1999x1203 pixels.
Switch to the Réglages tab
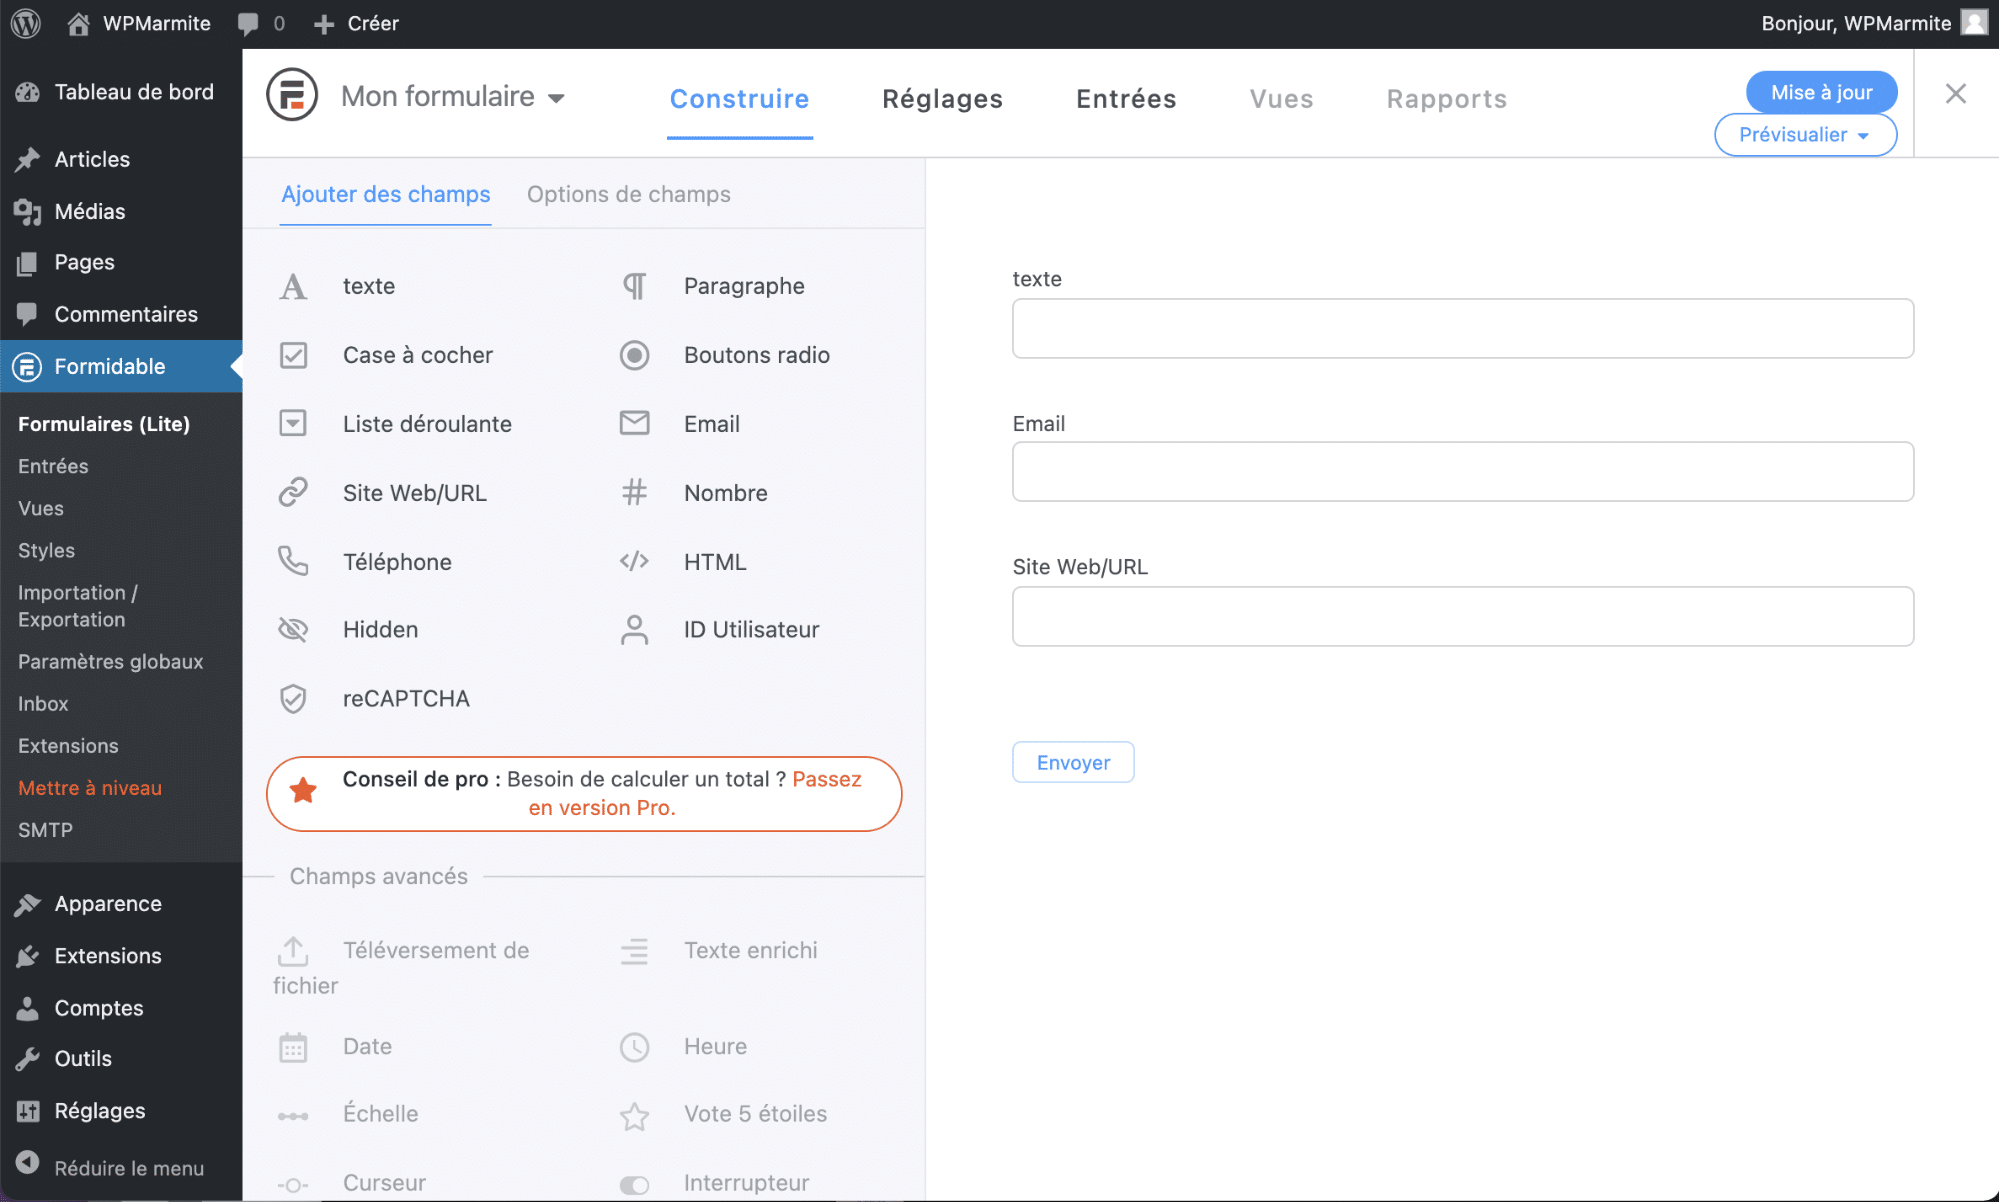point(941,99)
